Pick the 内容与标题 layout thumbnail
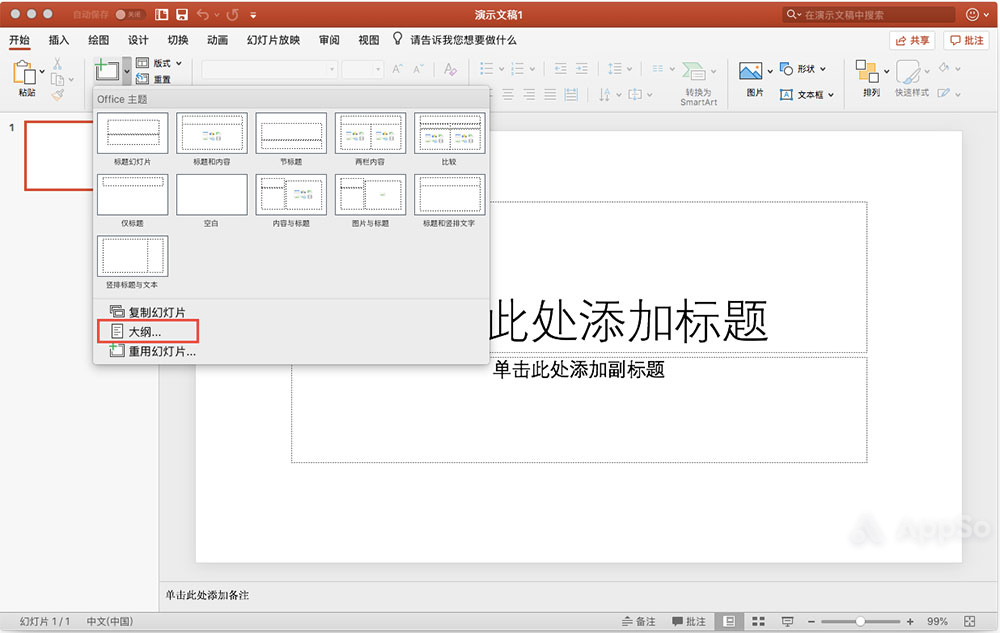The image size is (1000, 633). 291,194
